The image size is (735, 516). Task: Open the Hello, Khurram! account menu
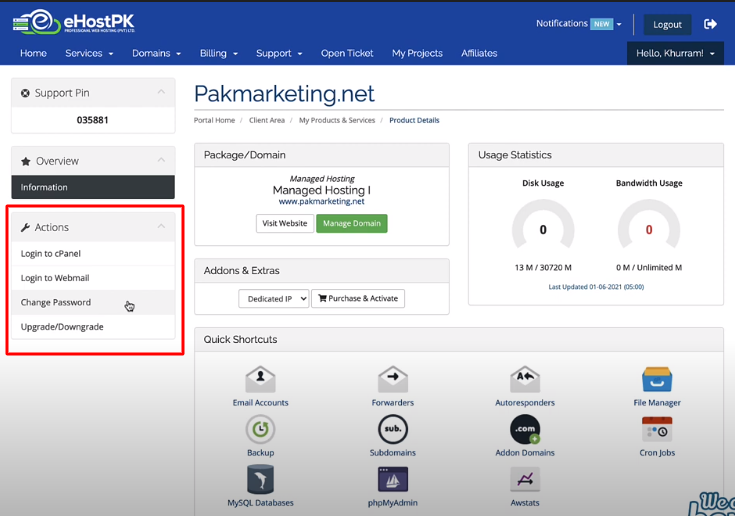[x=675, y=53]
